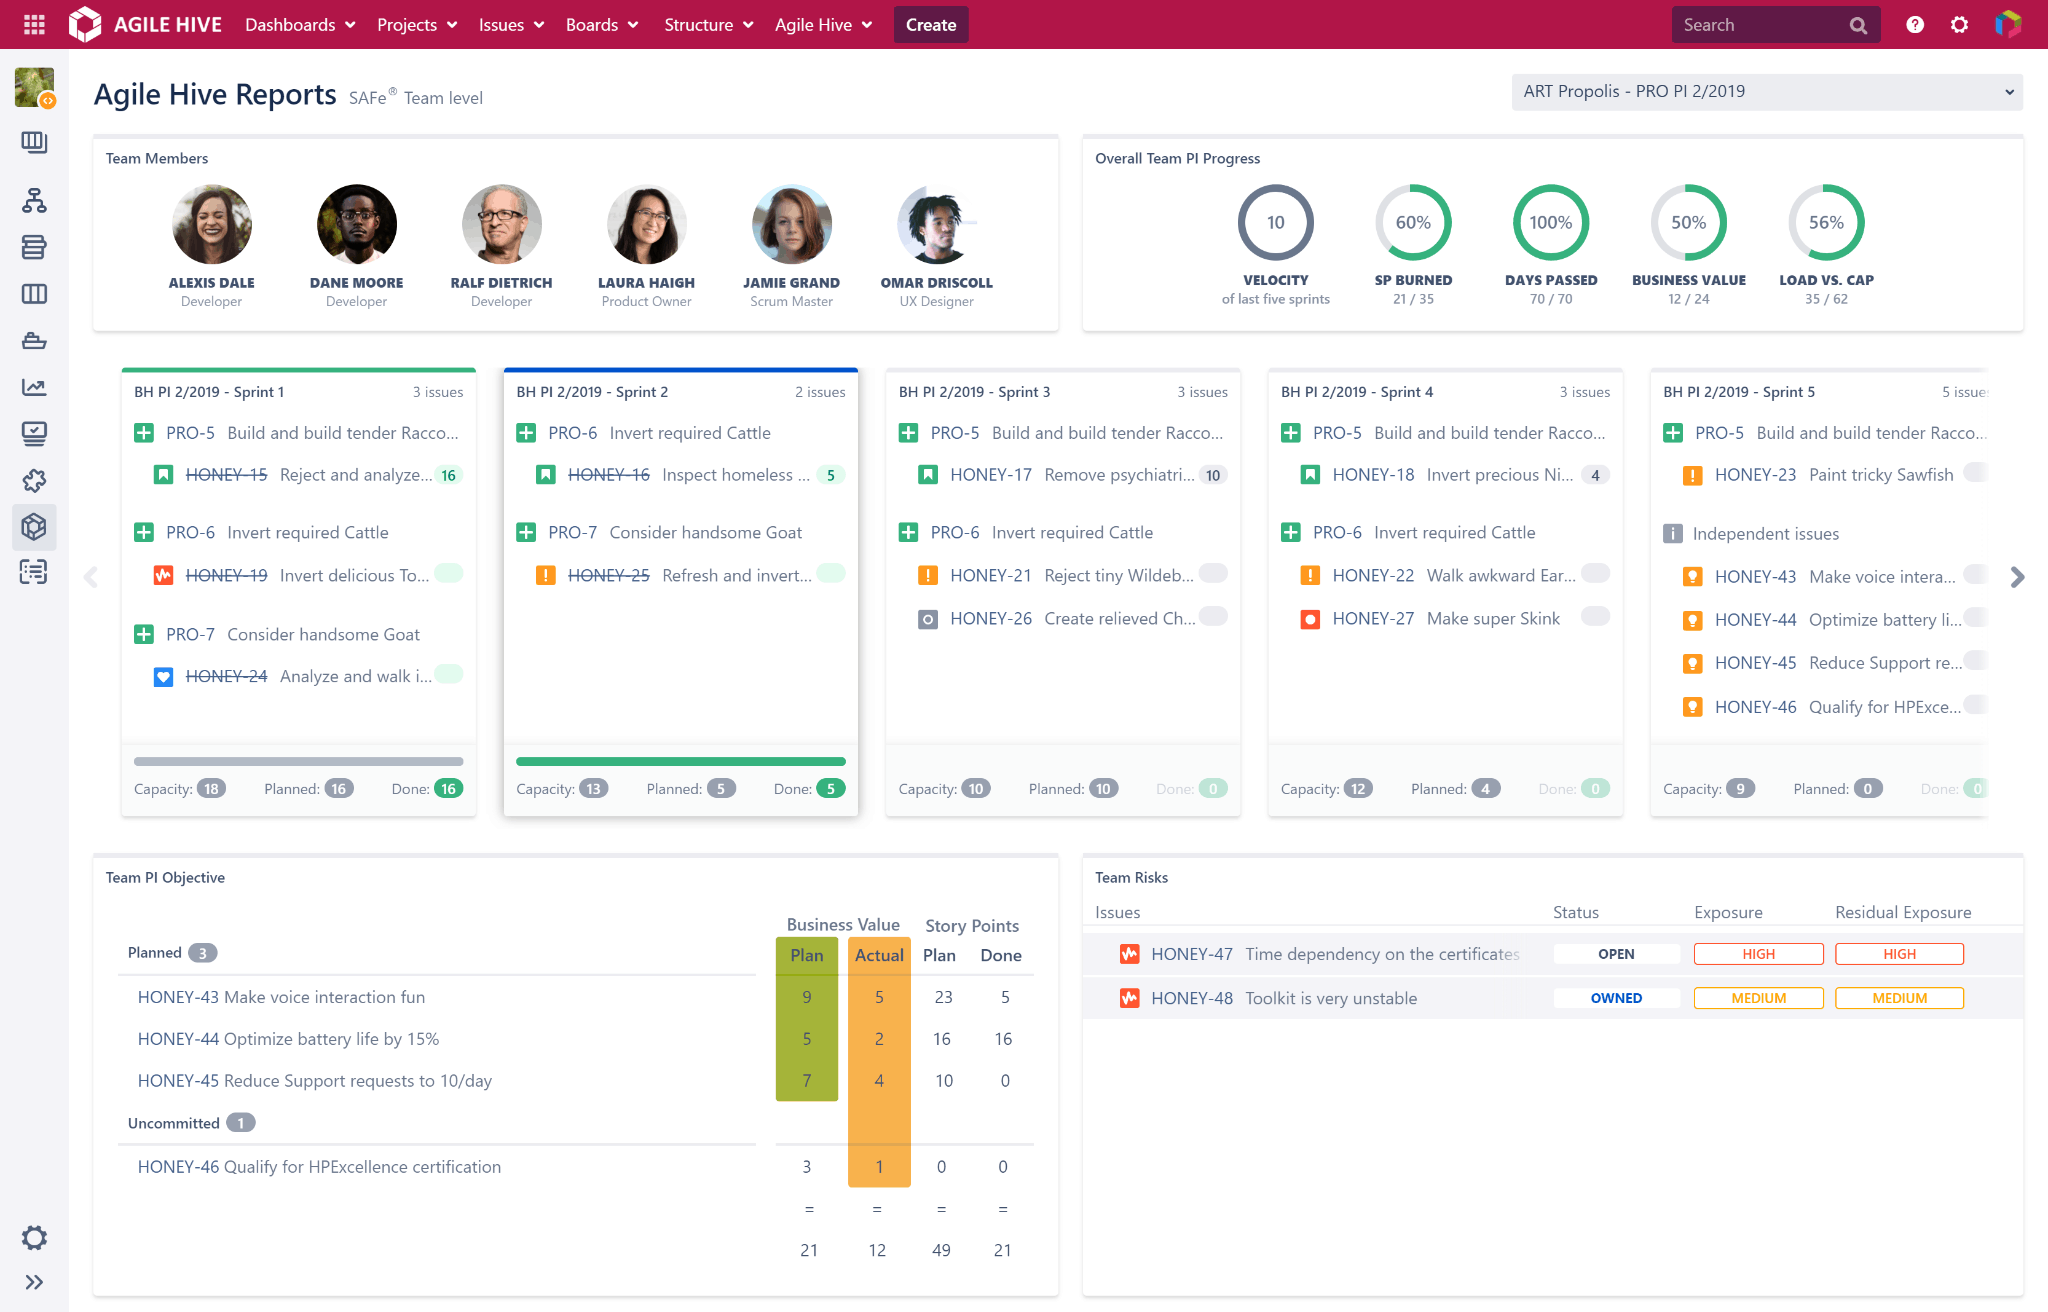Toggle the status pill for HONEY-26
The height and width of the screenshot is (1312, 2048).
[1213, 618]
